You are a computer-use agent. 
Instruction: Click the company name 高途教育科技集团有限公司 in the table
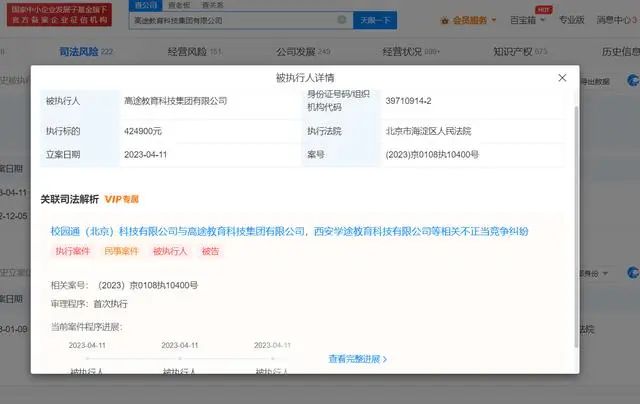[x=176, y=101]
